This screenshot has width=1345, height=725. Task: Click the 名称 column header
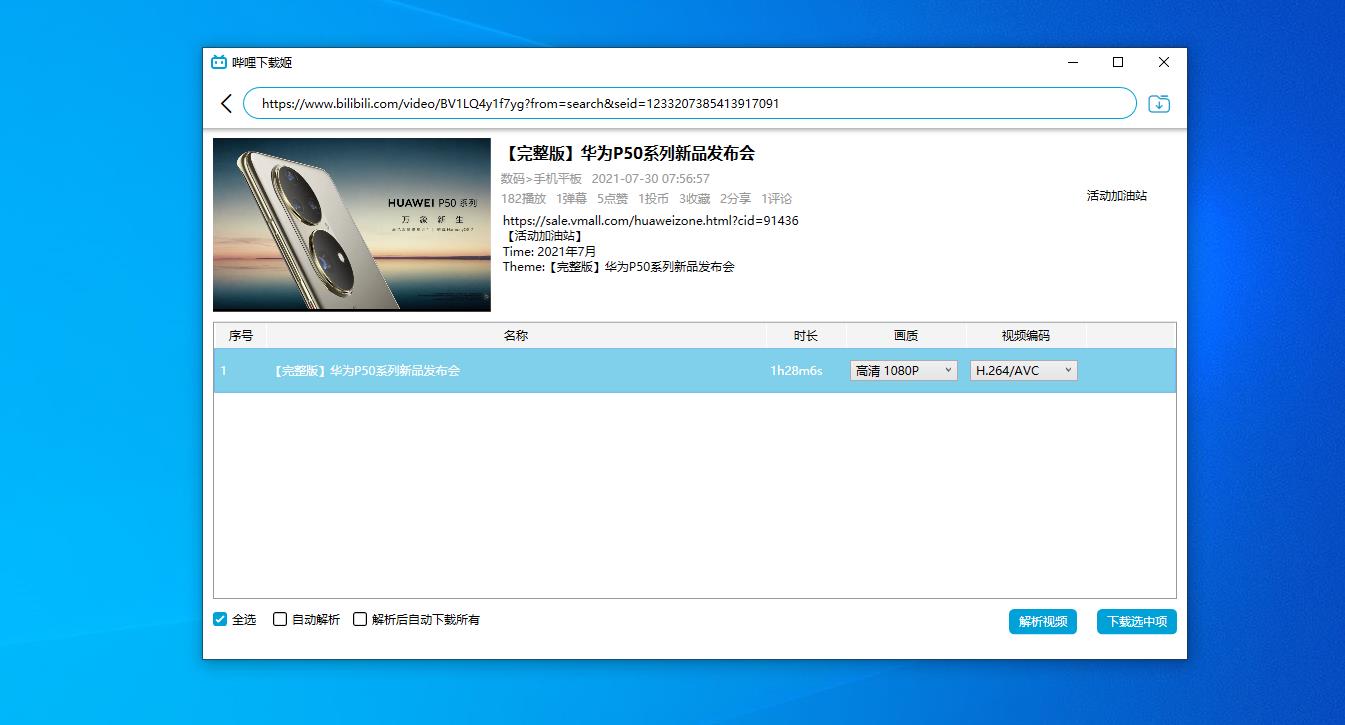click(x=516, y=336)
